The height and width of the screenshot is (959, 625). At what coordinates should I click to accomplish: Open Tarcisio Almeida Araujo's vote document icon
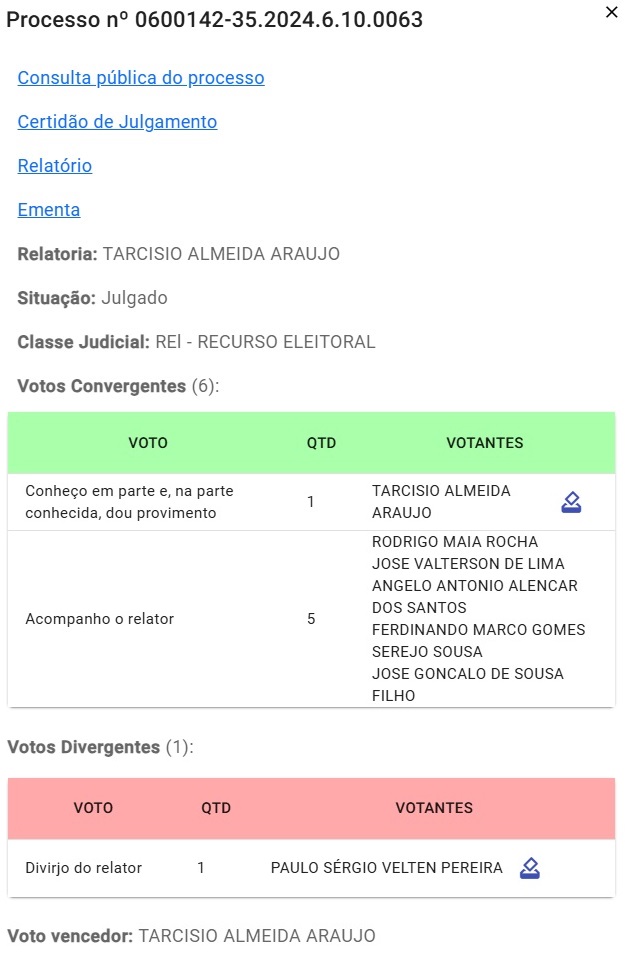coord(571,502)
